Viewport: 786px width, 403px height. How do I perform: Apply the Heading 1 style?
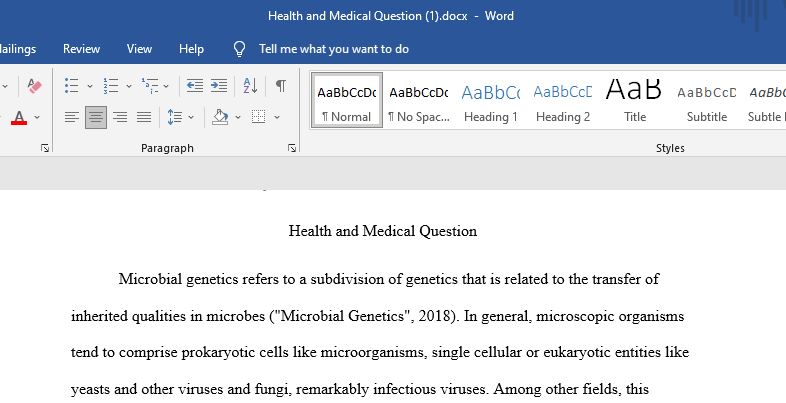coord(491,101)
